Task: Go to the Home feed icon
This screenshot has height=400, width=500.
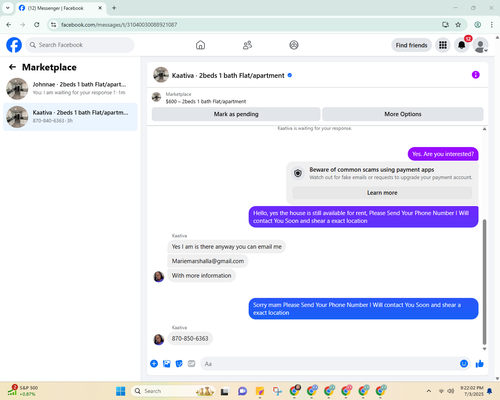Action: [x=200, y=45]
